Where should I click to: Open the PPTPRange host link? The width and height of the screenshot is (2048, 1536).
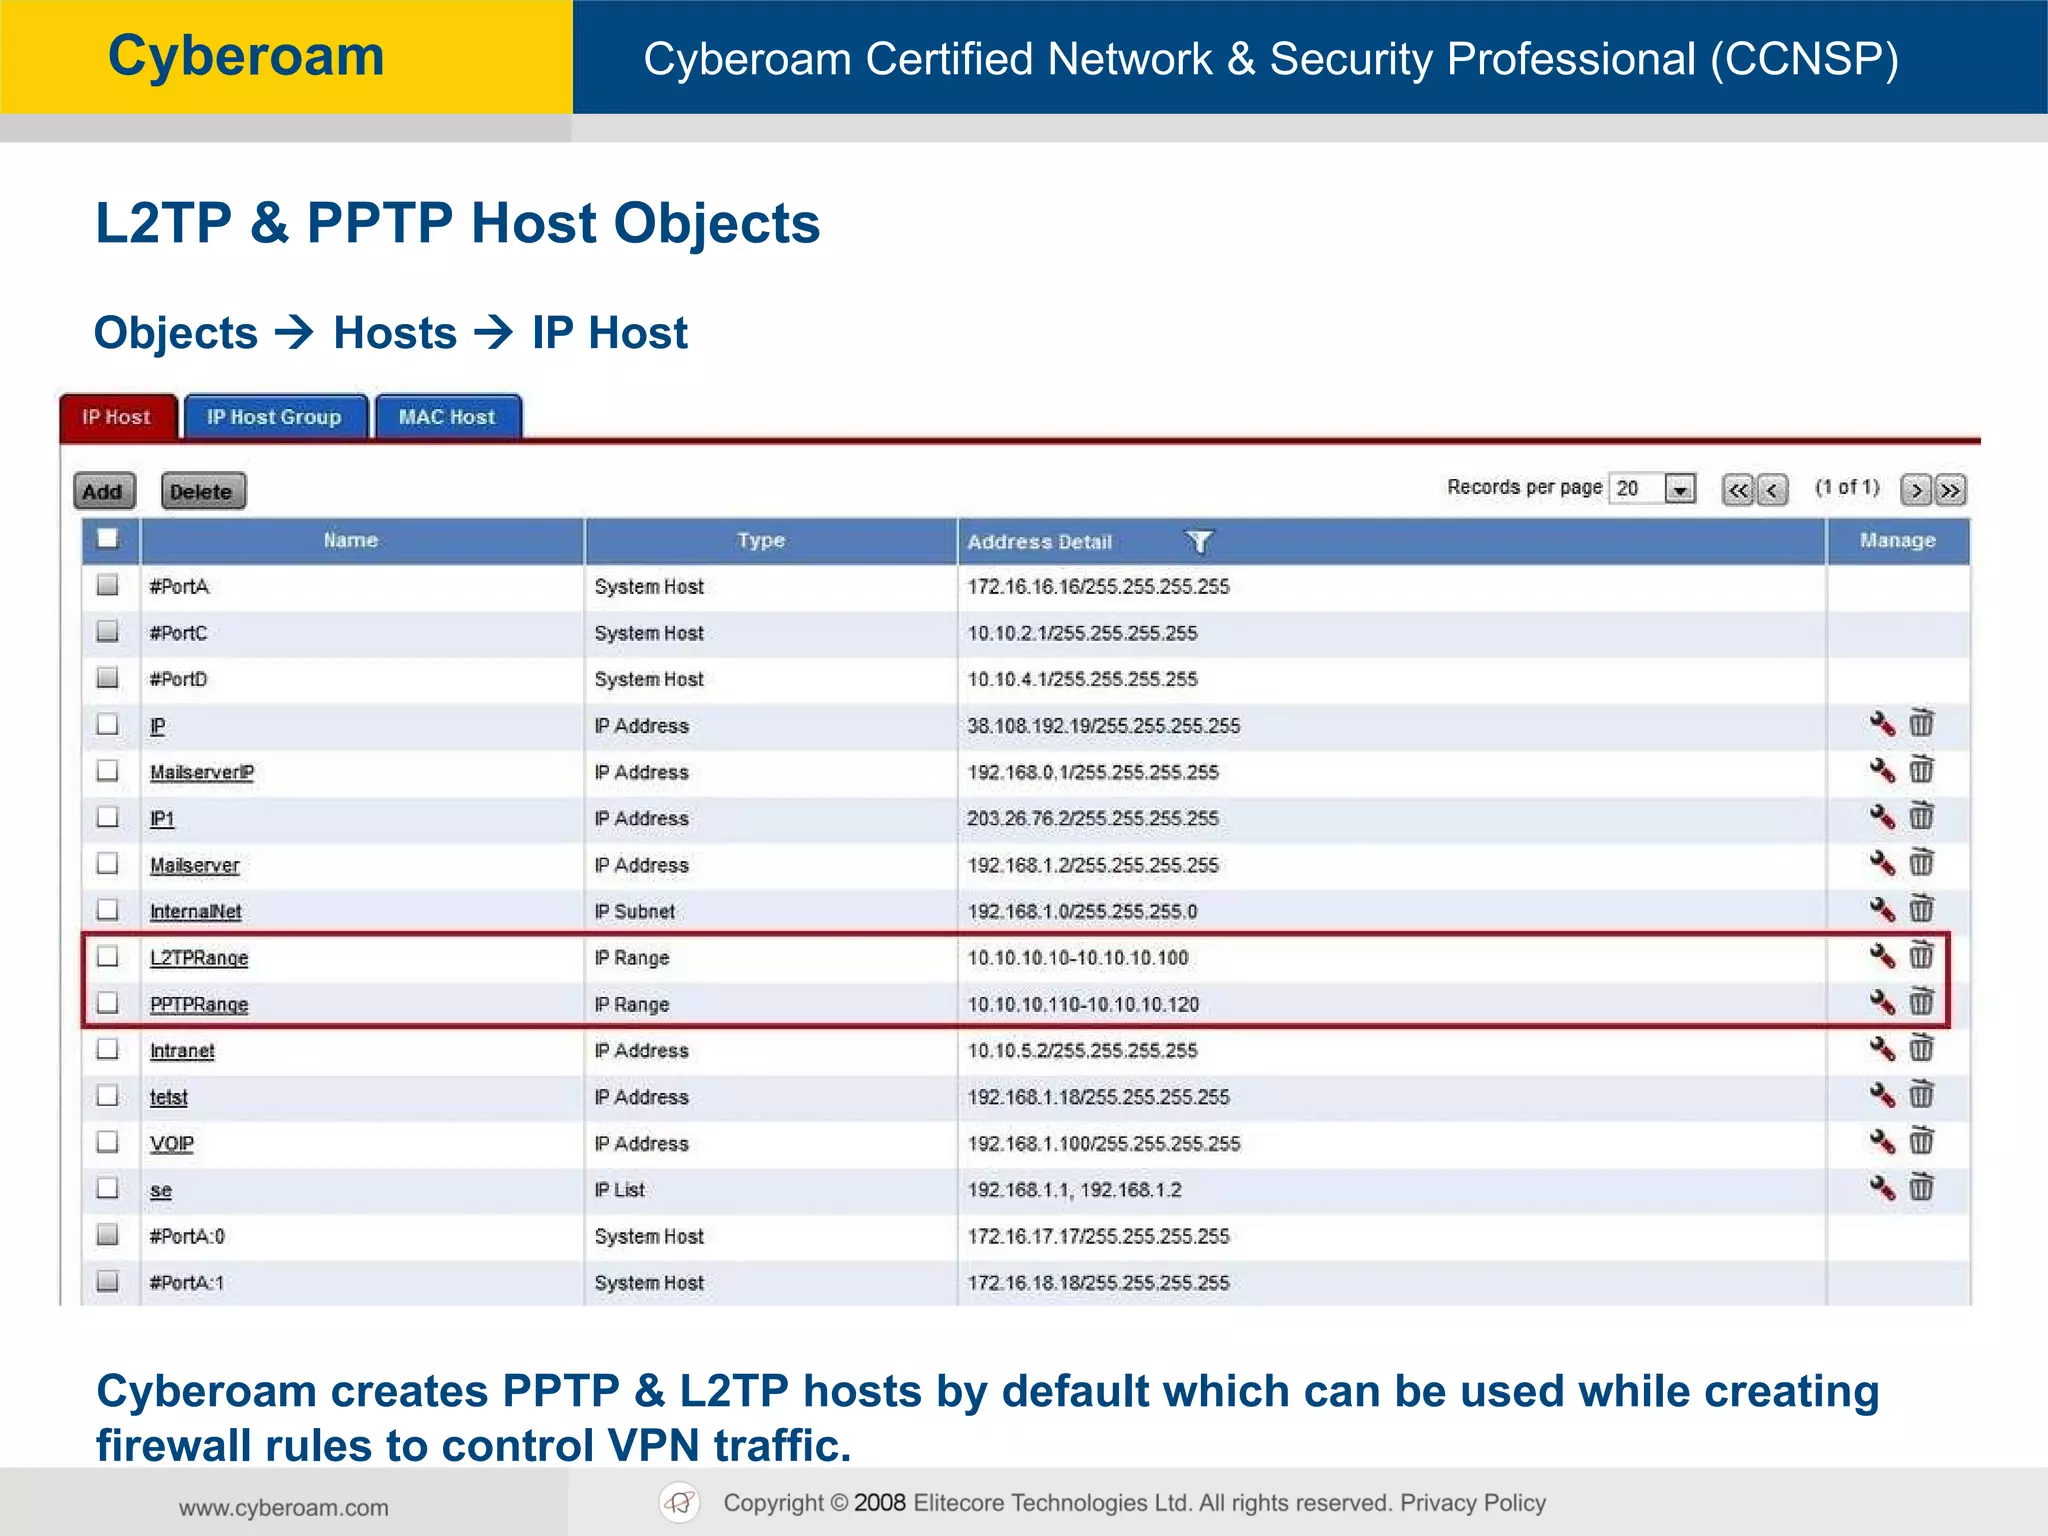click(199, 1004)
